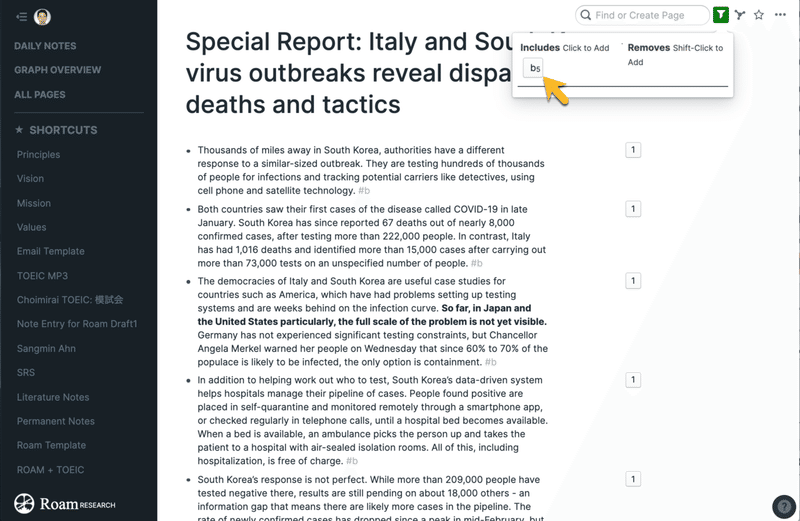Open reference count for South Korea's response block
This screenshot has width=800, height=521.
pos(633,479)
